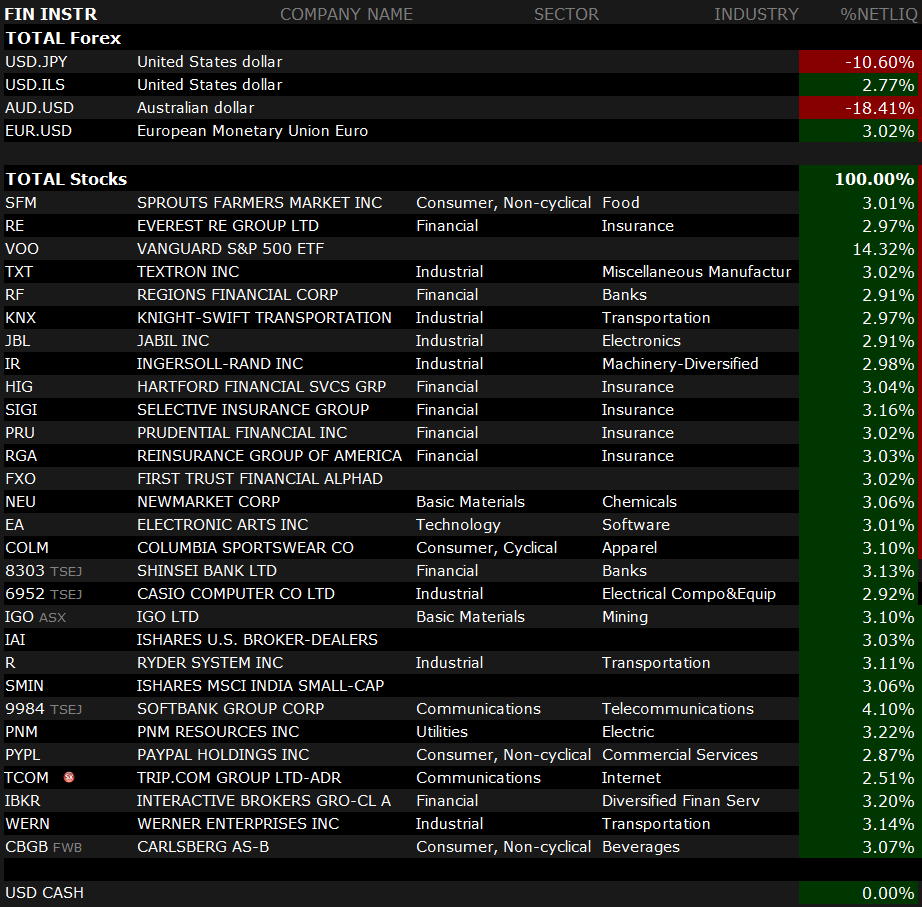Viewport: 922px width, 907px height.
Task: Select FIRST TRUST FINANCIAL ALPHAD
Action: 260,479
